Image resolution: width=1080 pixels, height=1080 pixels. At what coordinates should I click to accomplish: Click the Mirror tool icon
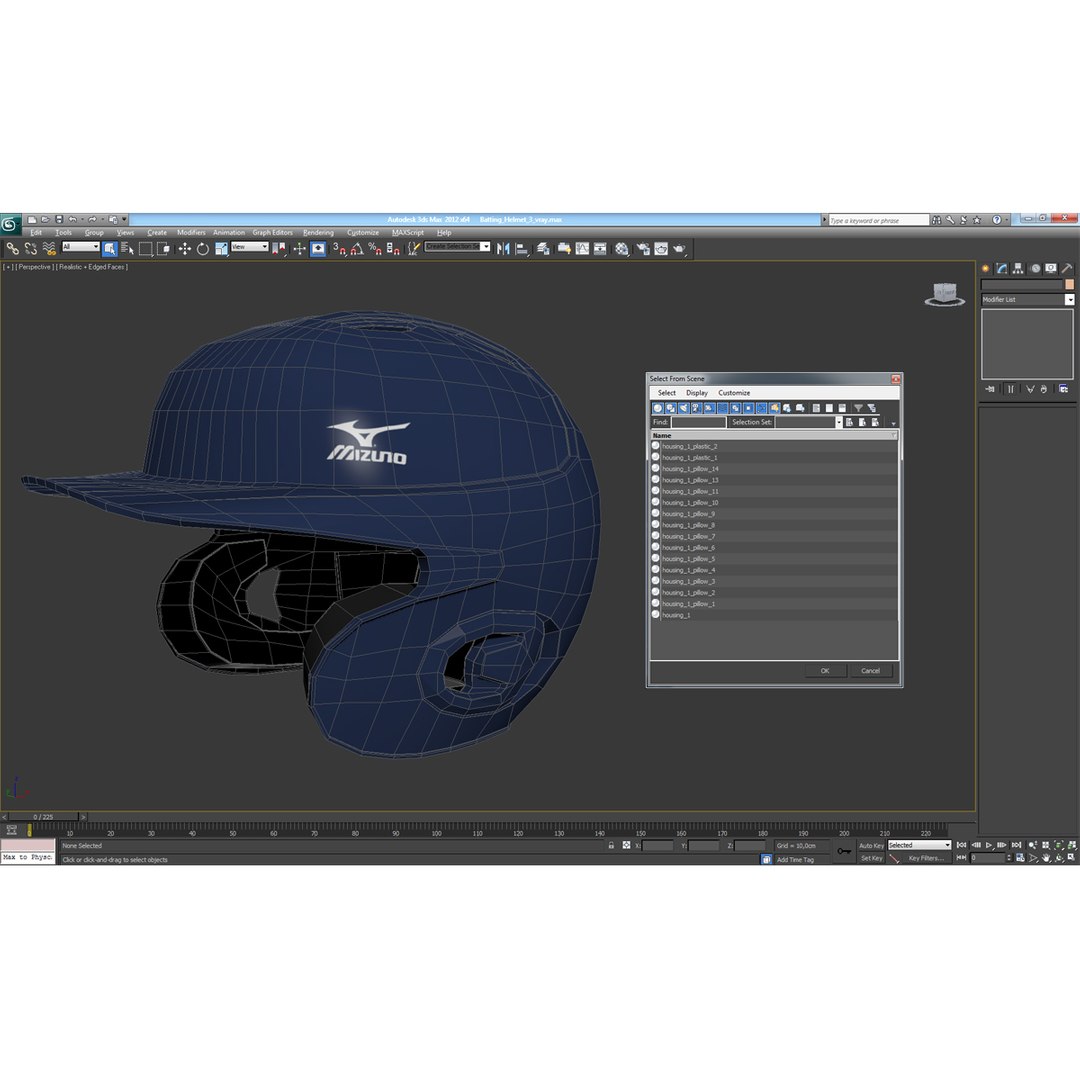point(503,249)
